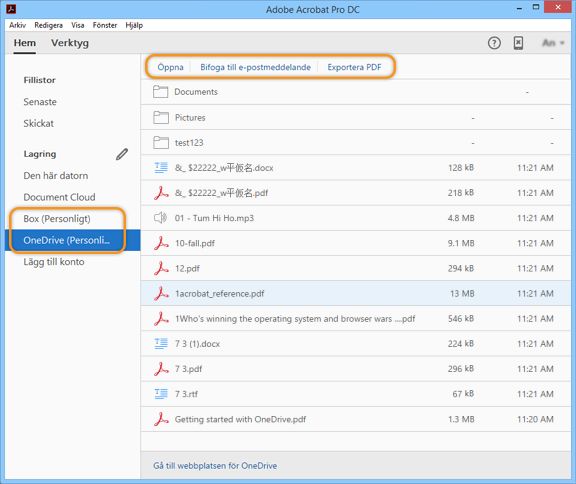Click the 67 kB size value
Image resolution: width=576 pixels, height=484 pixels.
tap(463, 394)
